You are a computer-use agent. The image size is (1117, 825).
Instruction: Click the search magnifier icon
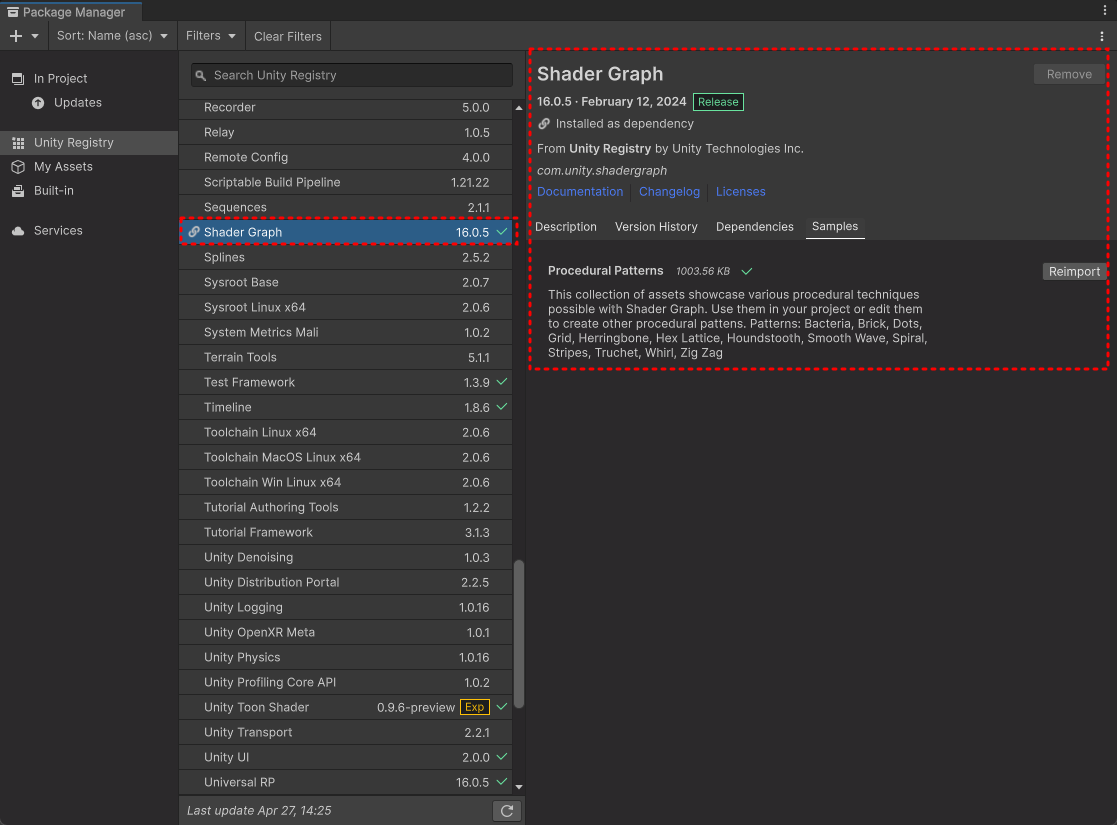pos(201,76)
